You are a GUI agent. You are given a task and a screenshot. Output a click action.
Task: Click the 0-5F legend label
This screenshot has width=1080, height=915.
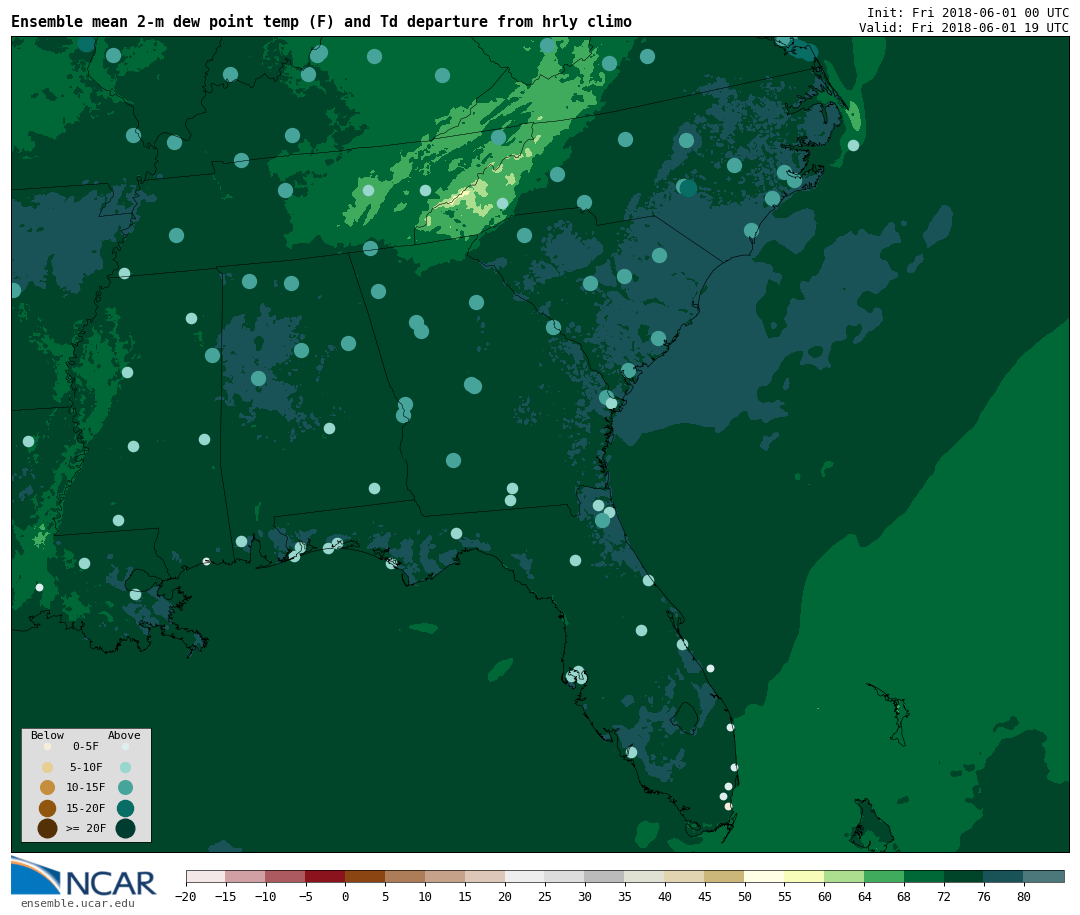click(85, 746)
